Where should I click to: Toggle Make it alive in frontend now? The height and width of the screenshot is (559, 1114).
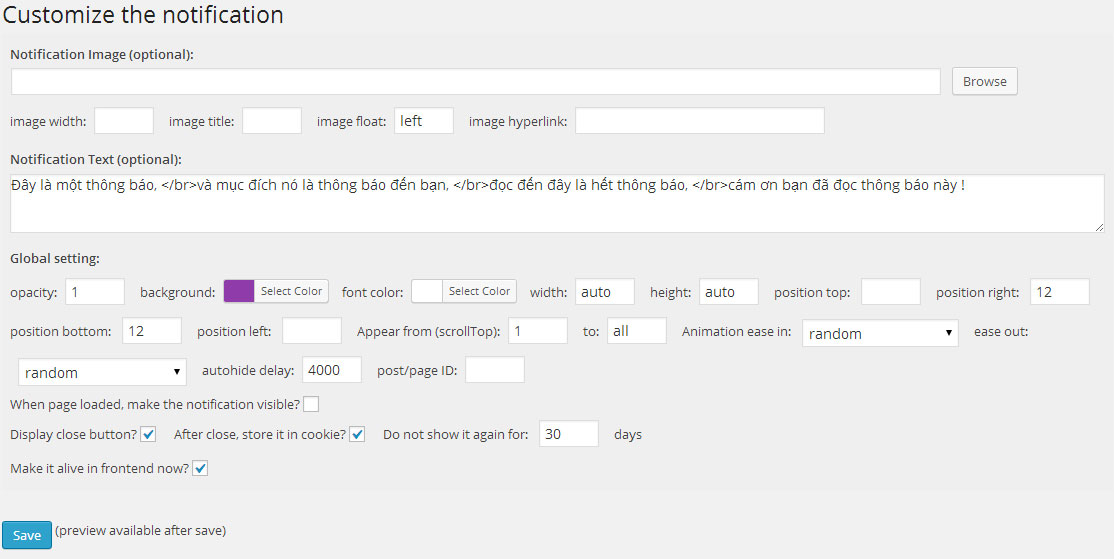(200, 469)
